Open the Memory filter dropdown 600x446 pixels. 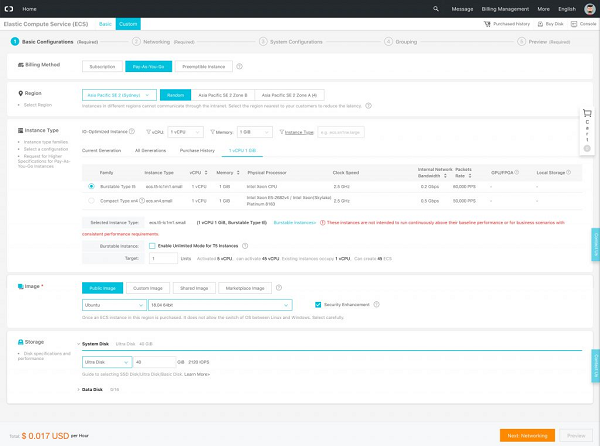tap(255, 132)
